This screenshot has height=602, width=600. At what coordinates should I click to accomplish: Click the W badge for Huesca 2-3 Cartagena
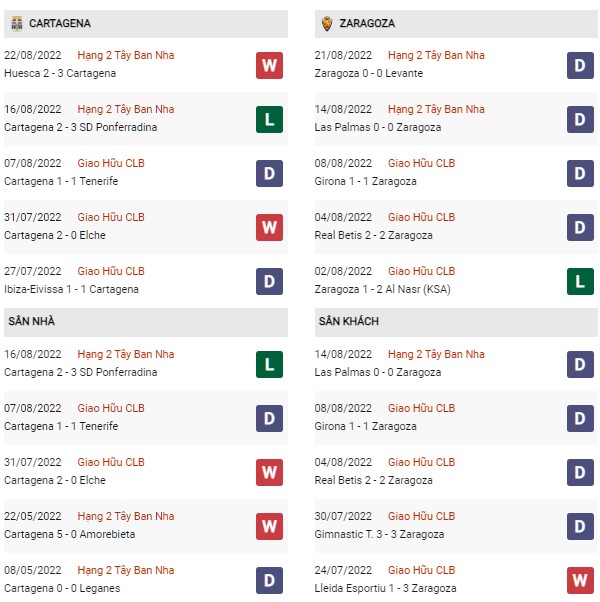pos(269,65)
